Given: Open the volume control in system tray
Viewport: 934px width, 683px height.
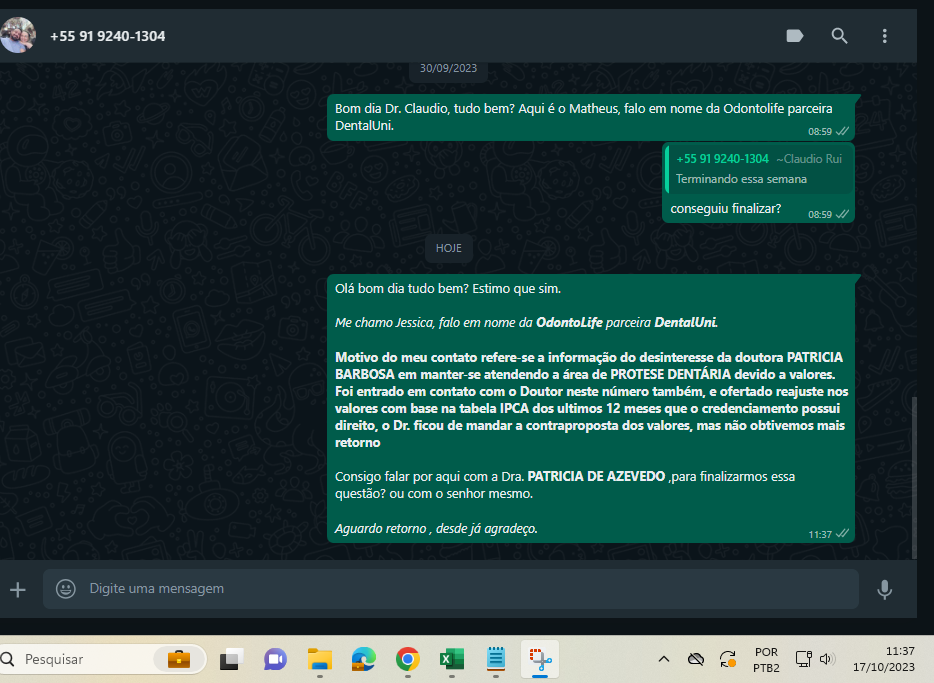Looking at the screenshot, I should (x=827, y=659).
